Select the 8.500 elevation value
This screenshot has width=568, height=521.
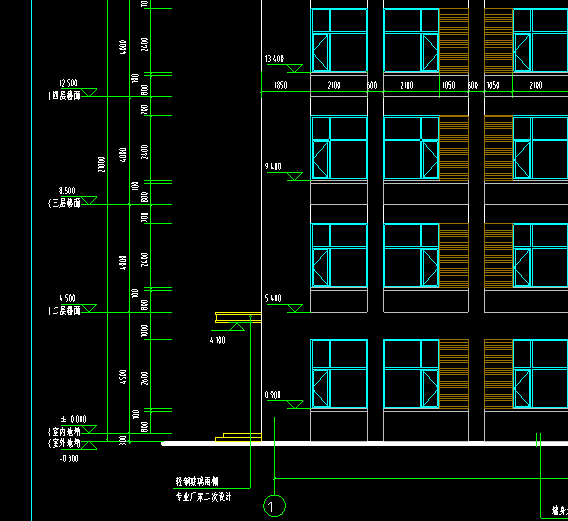coord(67,191)
